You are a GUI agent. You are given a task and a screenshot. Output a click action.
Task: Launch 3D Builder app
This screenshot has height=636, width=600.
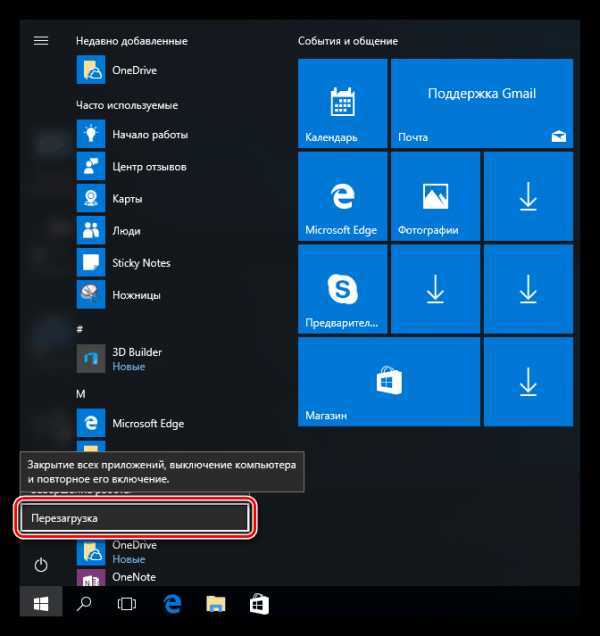click(119, 359)
